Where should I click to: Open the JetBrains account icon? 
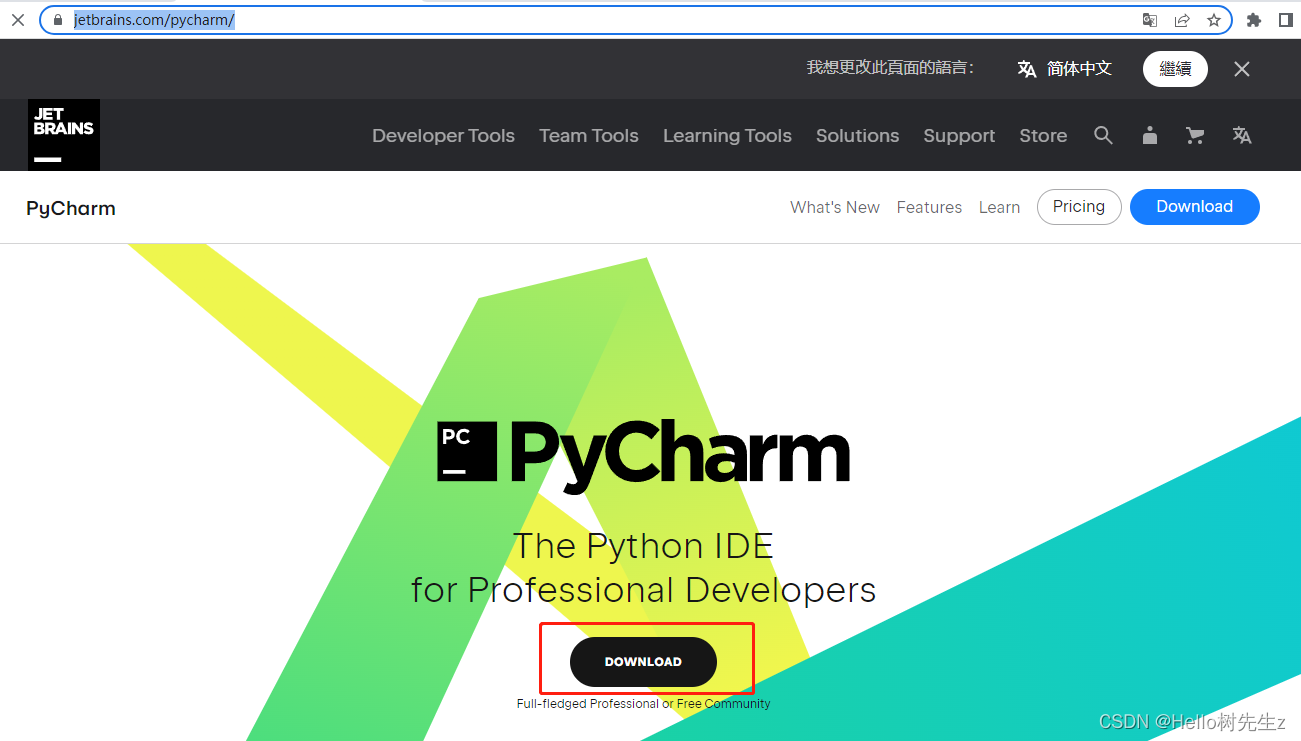[1150, 135]
